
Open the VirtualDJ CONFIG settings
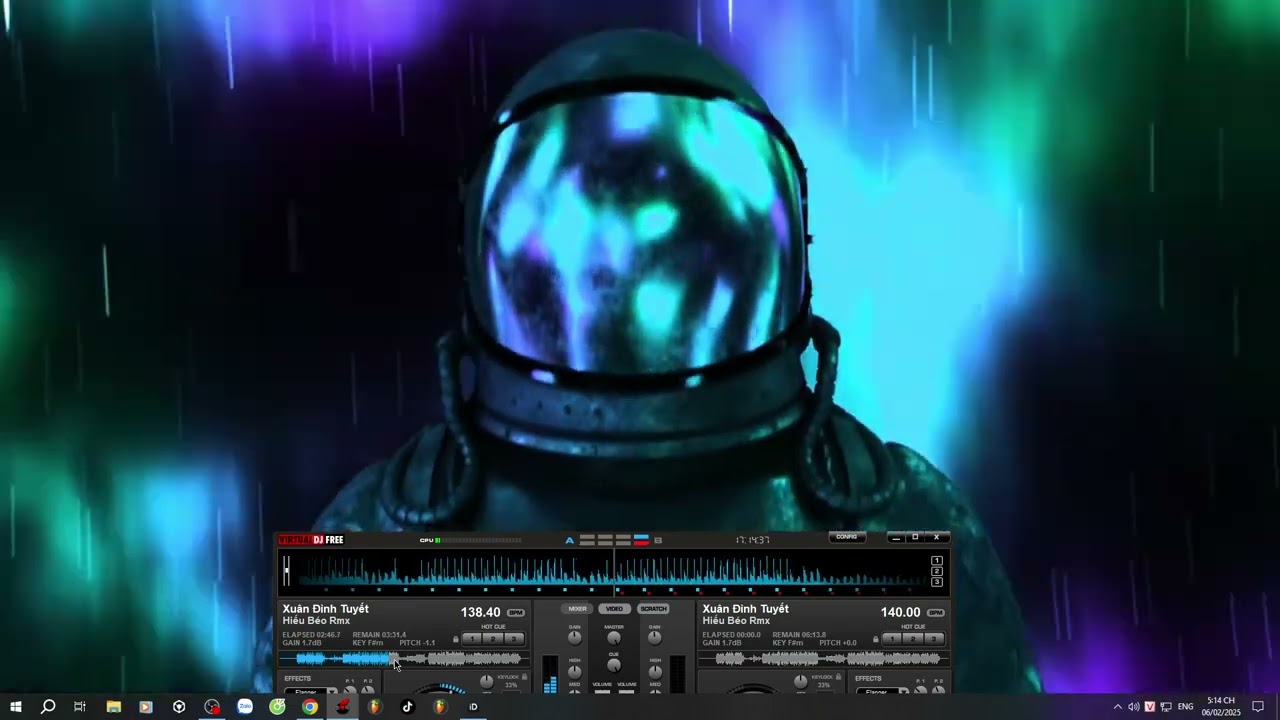(x=847, y=537)
